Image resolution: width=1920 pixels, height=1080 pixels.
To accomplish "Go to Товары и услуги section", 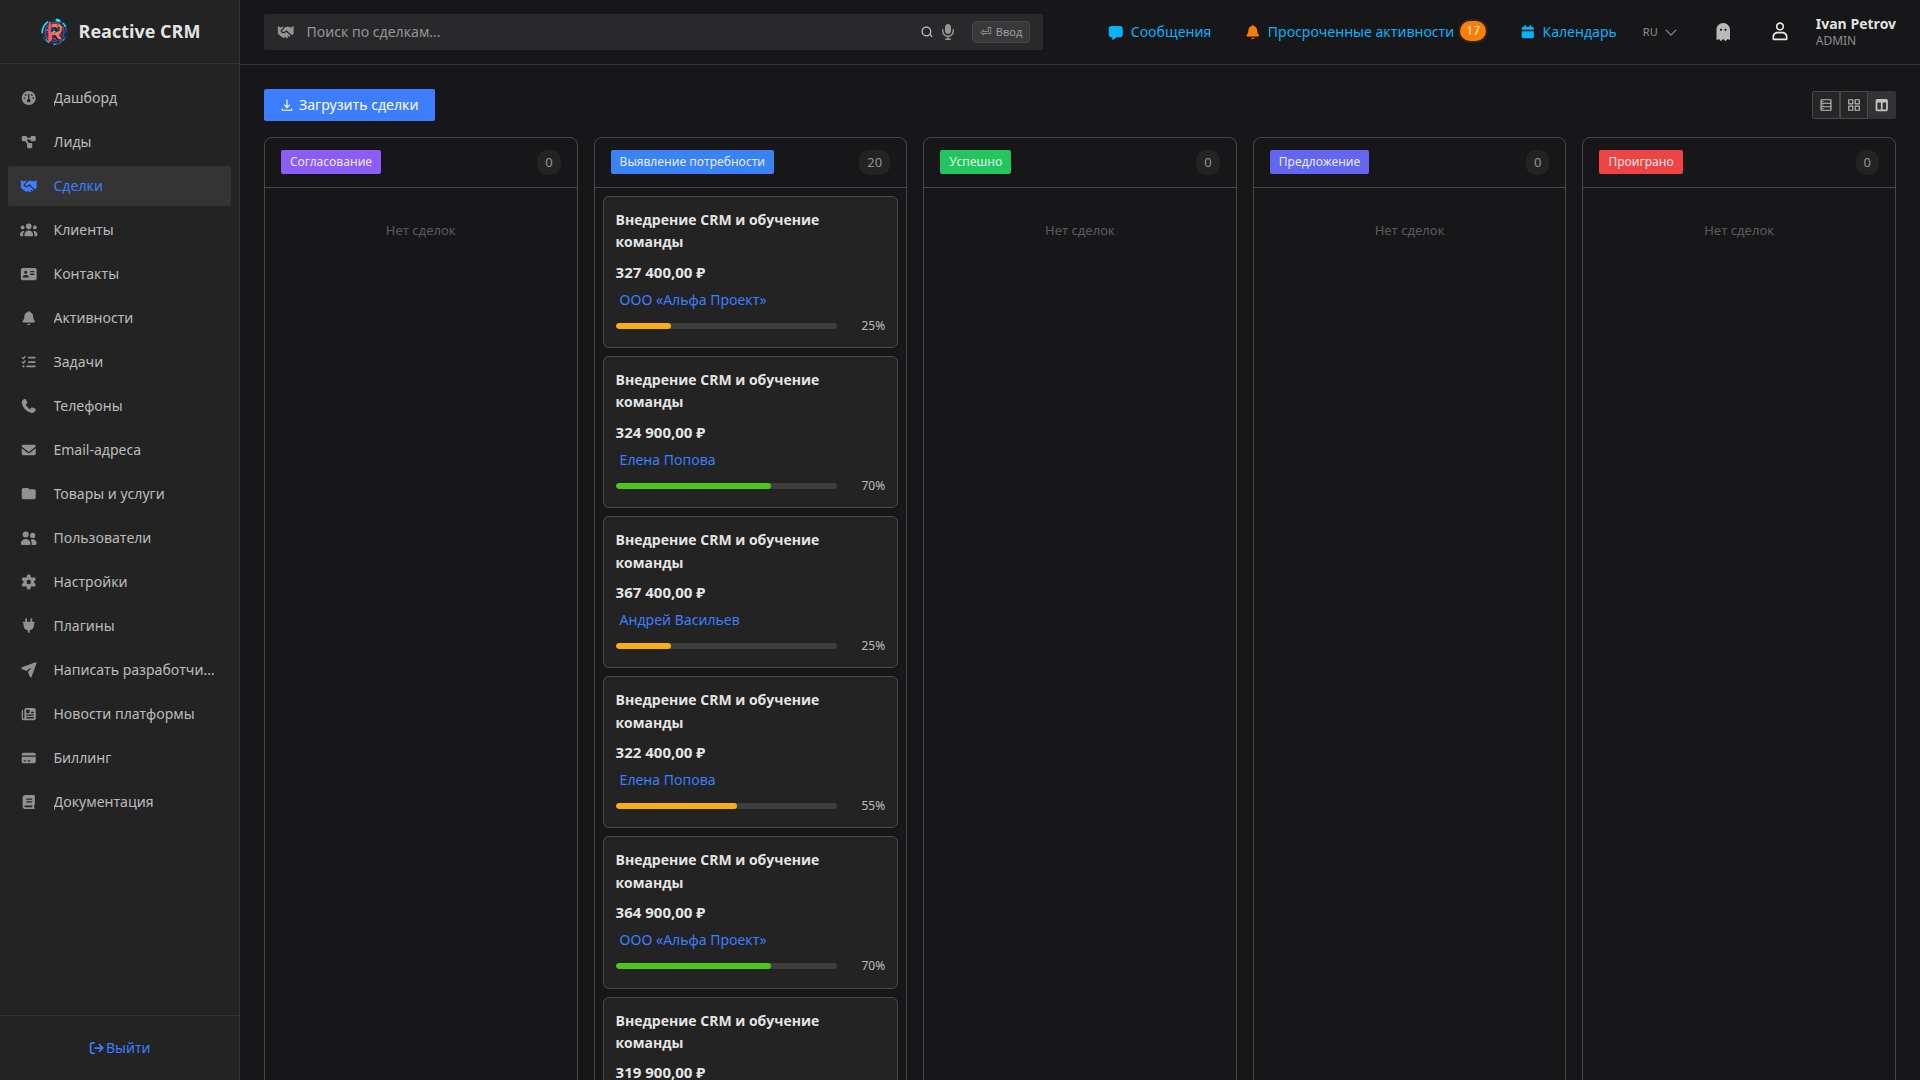I will tap(119, 494).
